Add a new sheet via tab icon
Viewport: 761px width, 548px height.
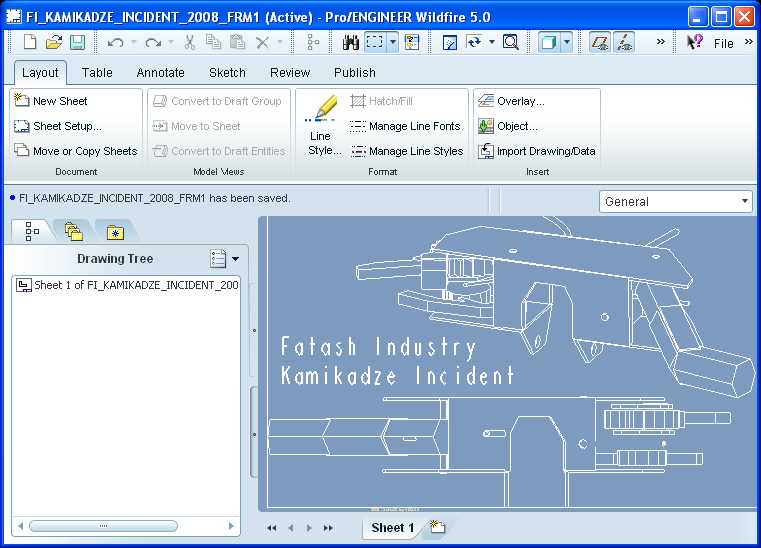click(437, 527)
